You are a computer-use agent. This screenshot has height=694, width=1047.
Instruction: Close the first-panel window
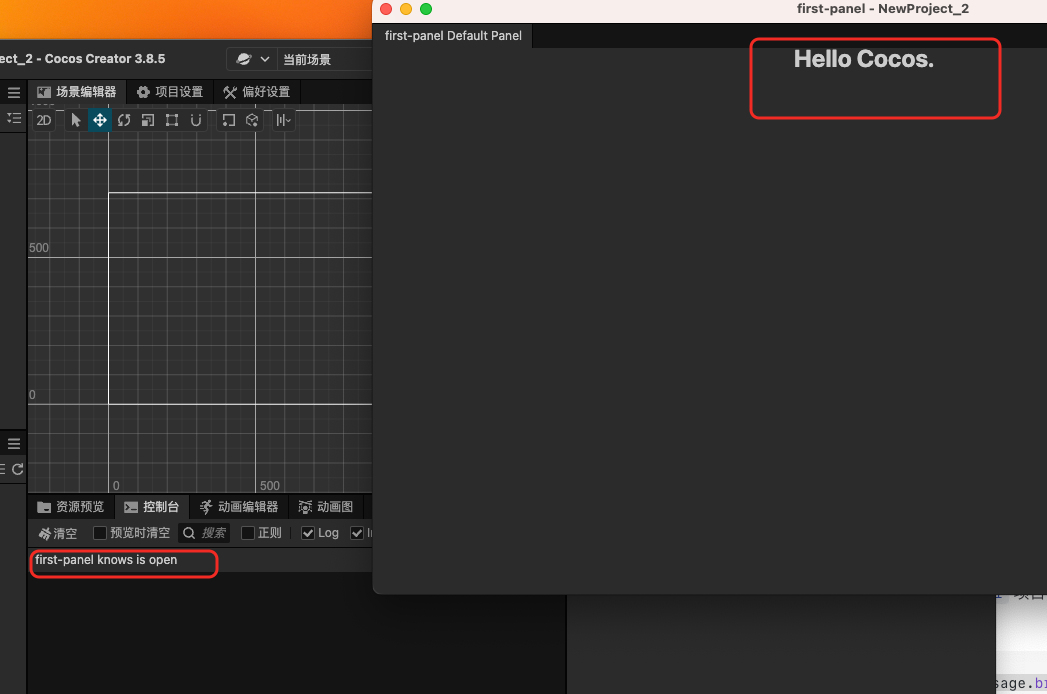coord(386,9)
